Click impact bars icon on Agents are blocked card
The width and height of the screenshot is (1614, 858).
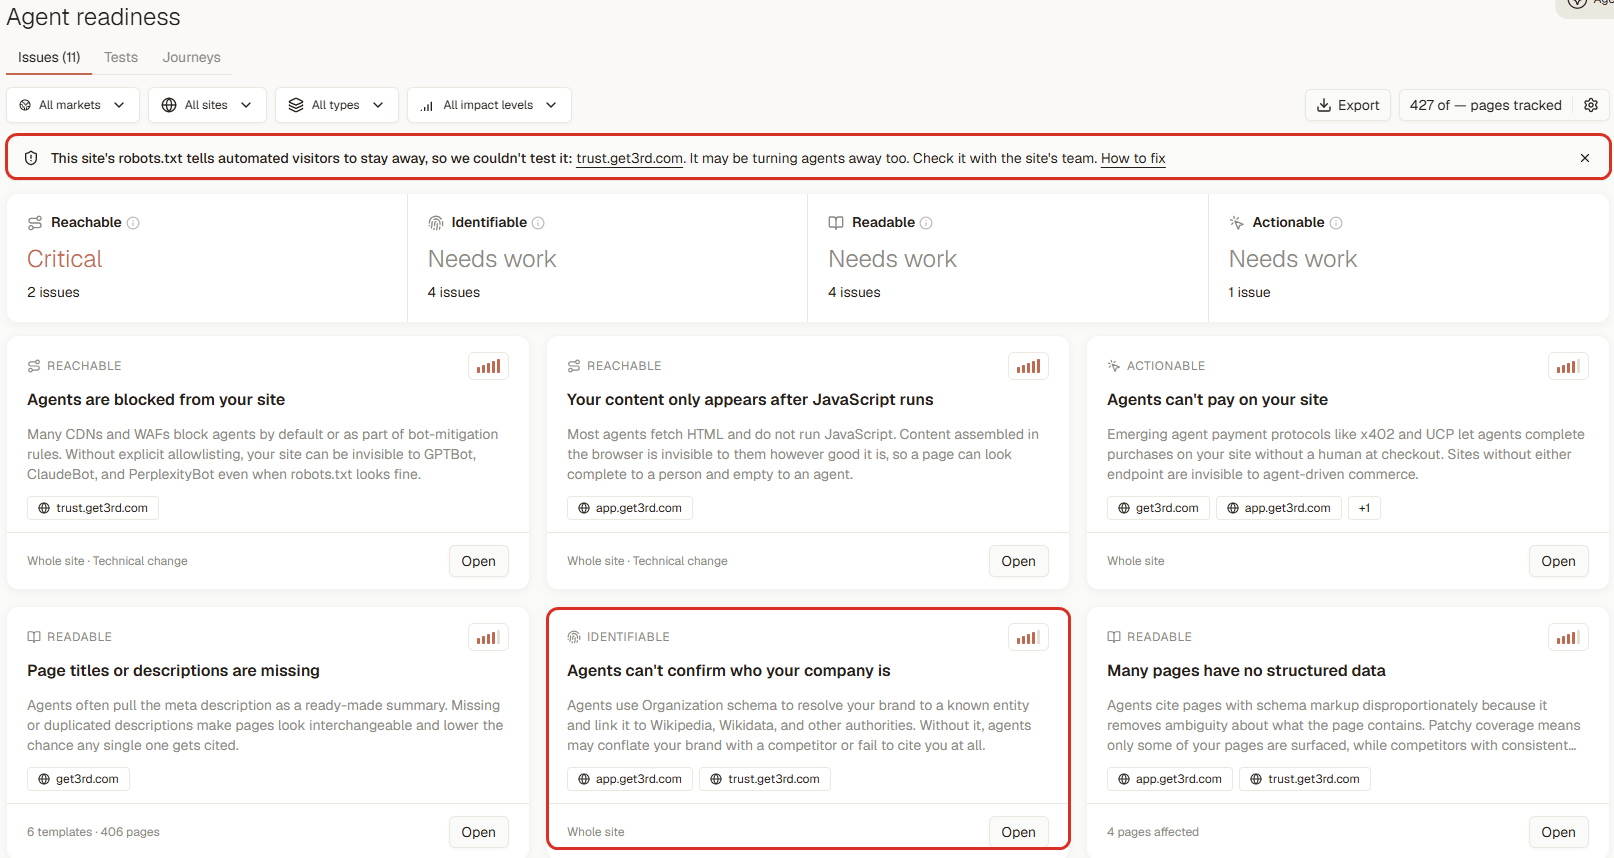(x=488, y=366)
